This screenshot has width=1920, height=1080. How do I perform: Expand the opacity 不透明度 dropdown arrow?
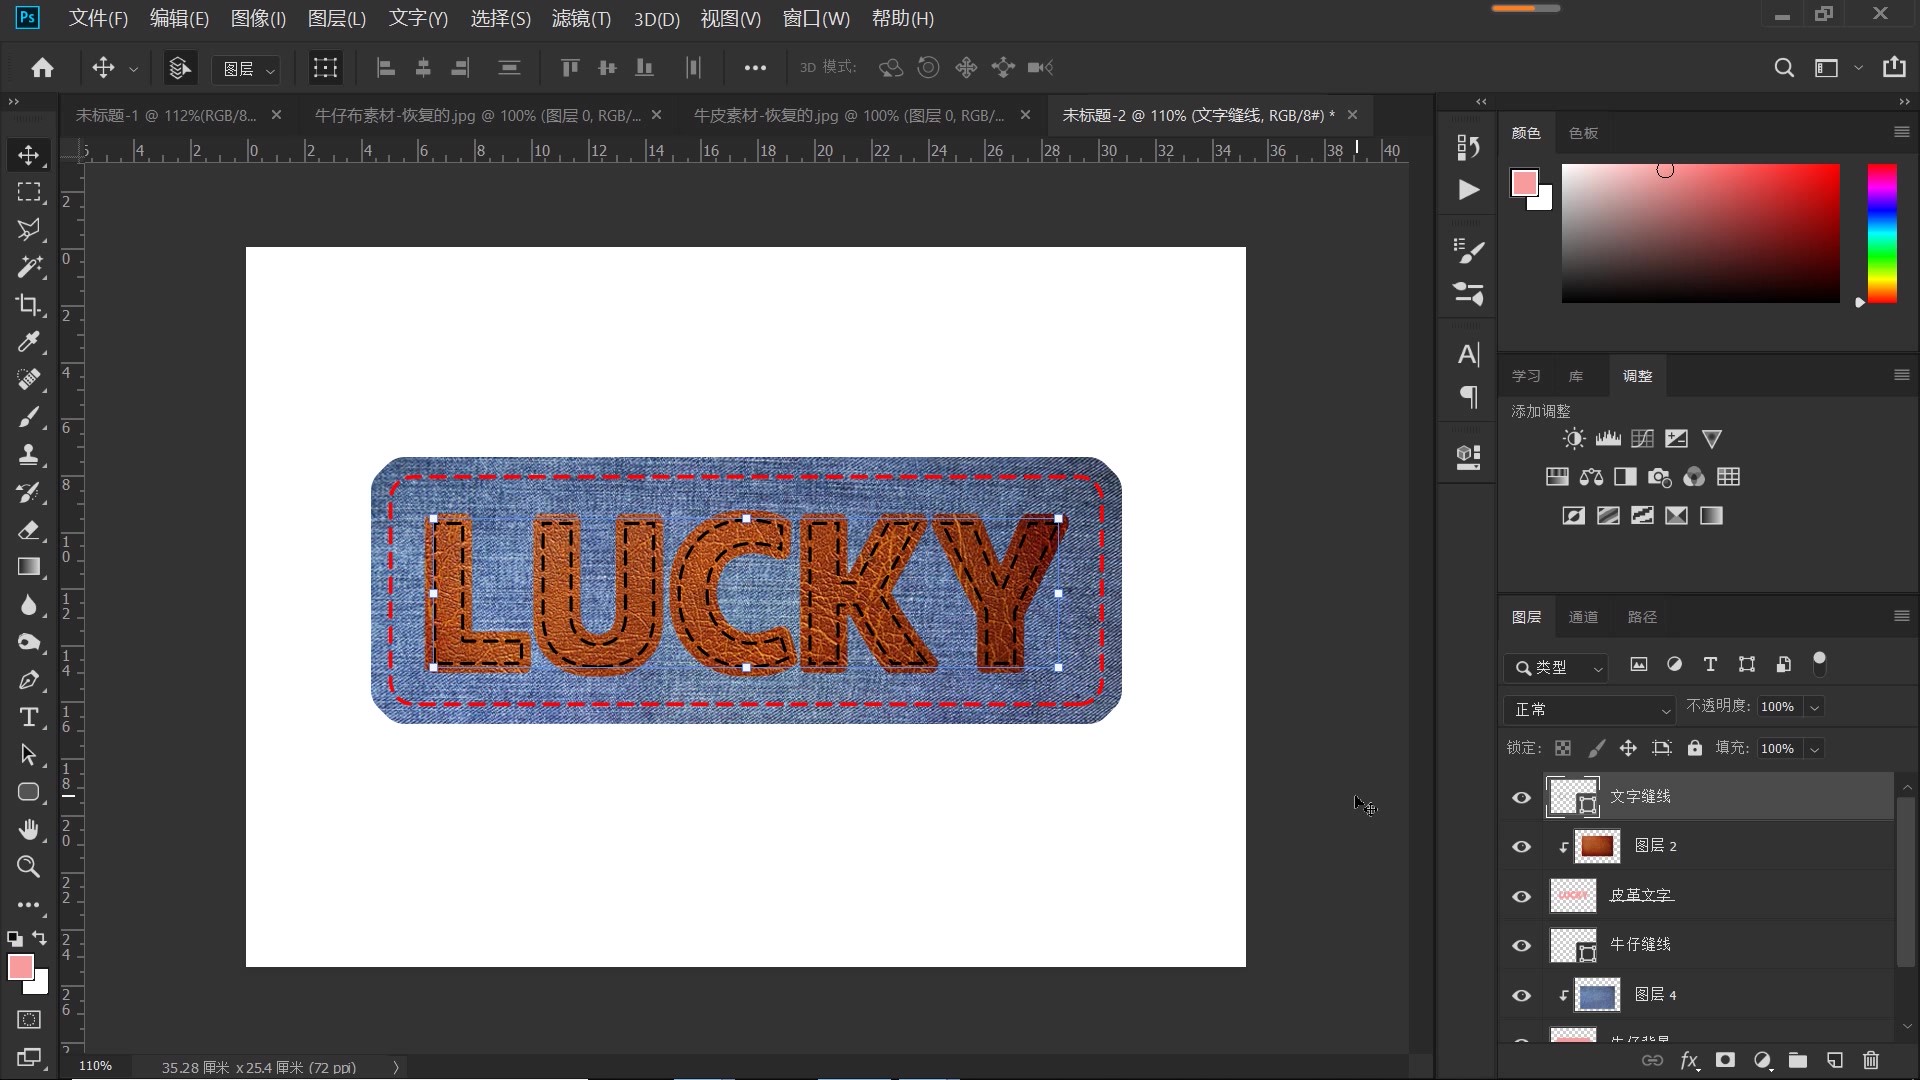click(x=1814, y=707)
